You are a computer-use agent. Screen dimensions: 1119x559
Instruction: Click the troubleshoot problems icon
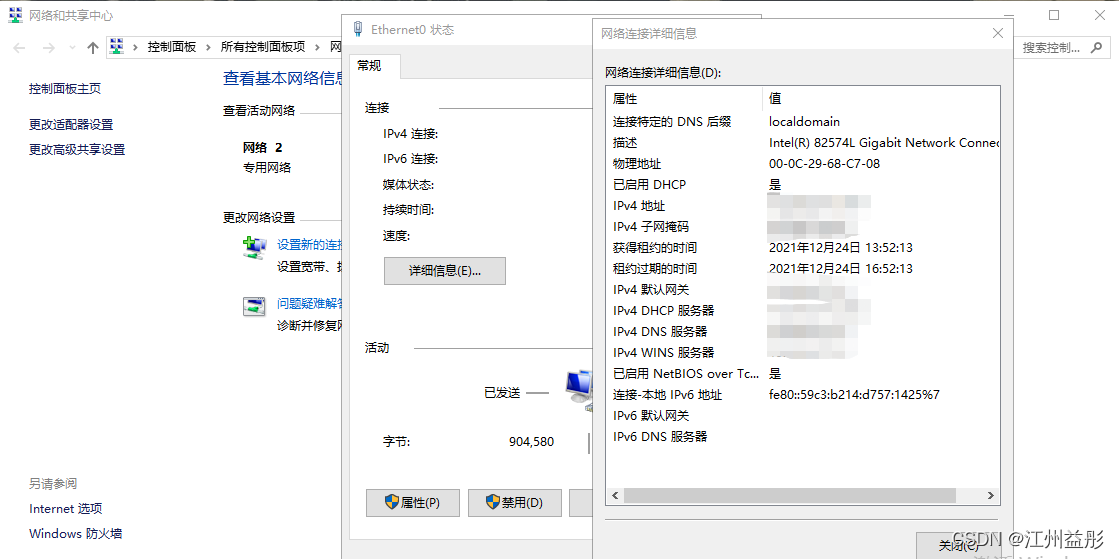click(254, 307)
